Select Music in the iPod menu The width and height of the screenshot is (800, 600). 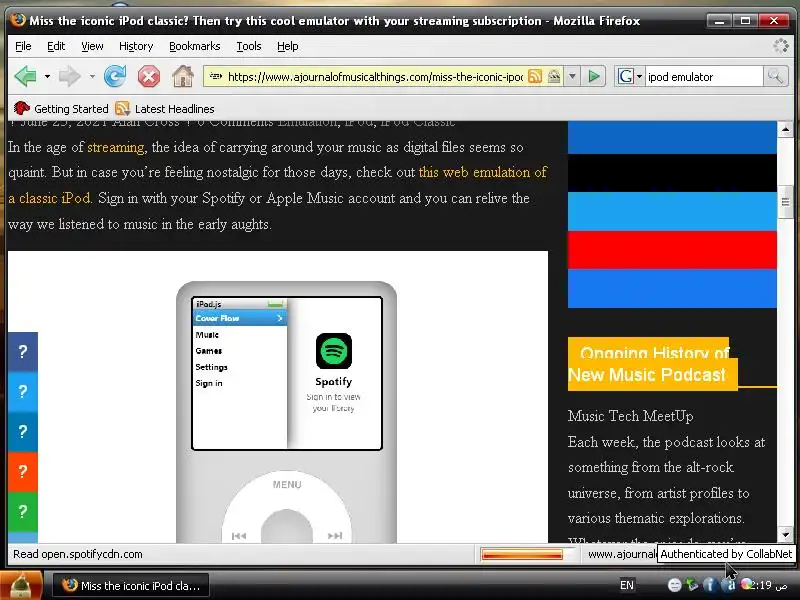pyautogui.click(x=207, y=335)
